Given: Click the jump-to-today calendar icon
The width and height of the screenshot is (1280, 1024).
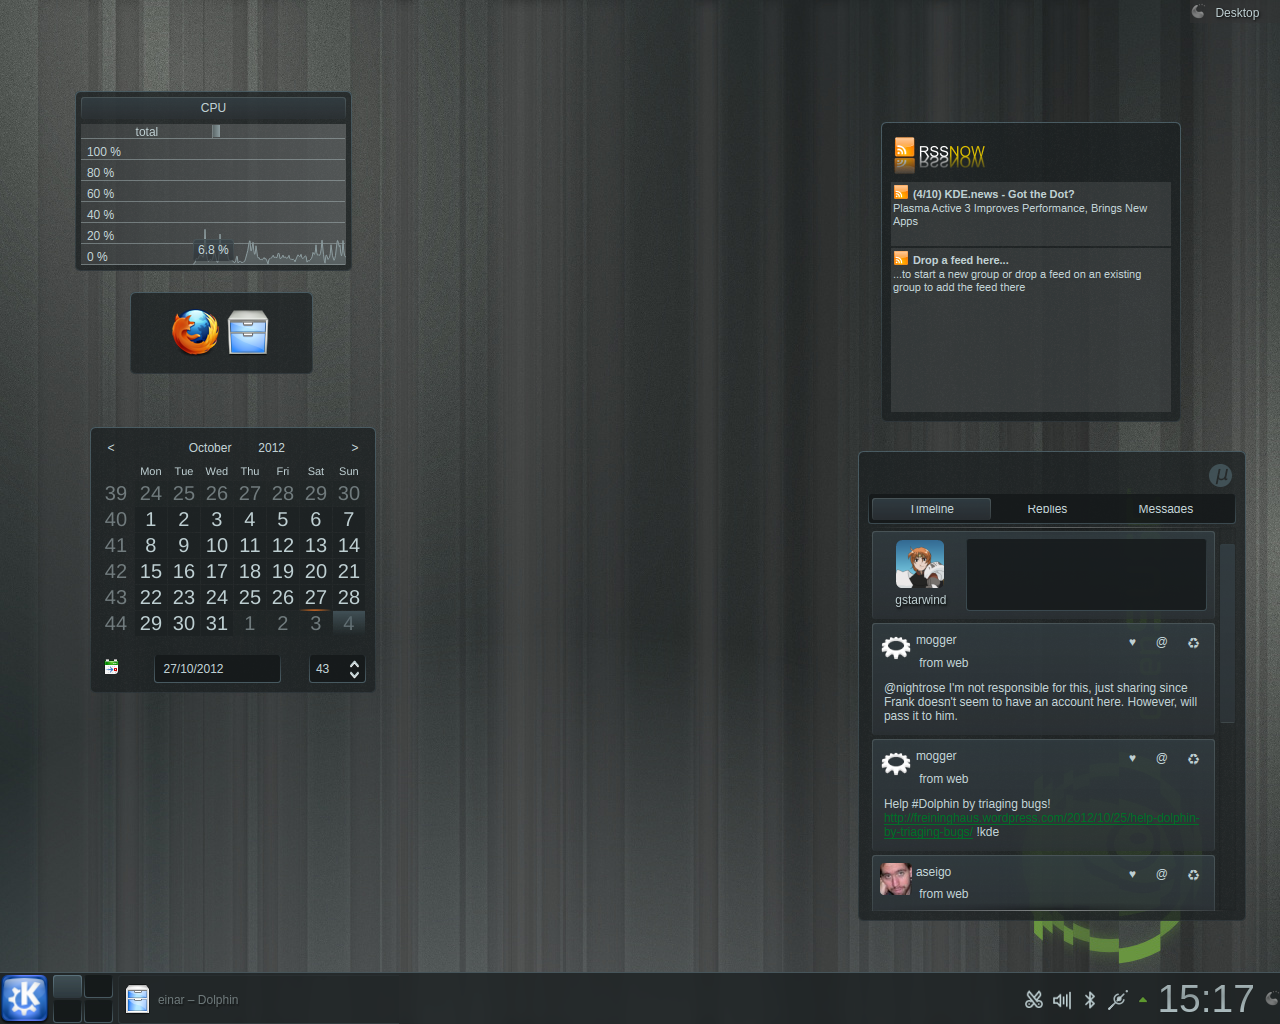Looking at the screenshot, I should pos(112,667).
